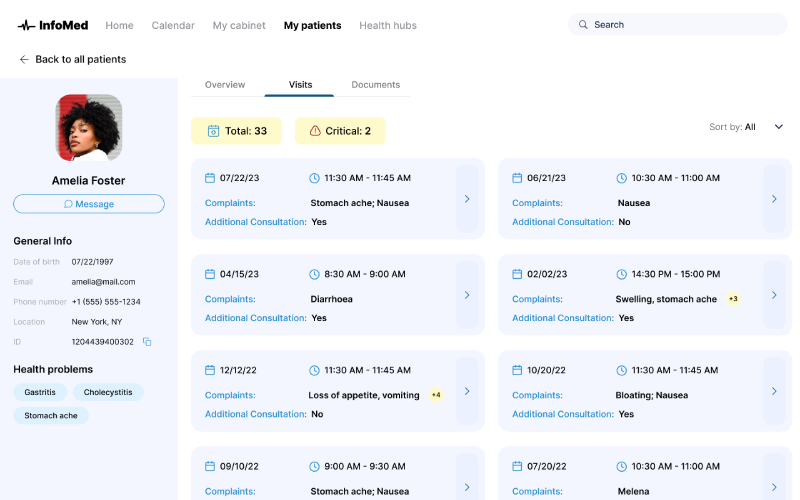Click clock icon beside 14:30 PM - 15:00 PM
800x500 pixels.
coord(621,274)
